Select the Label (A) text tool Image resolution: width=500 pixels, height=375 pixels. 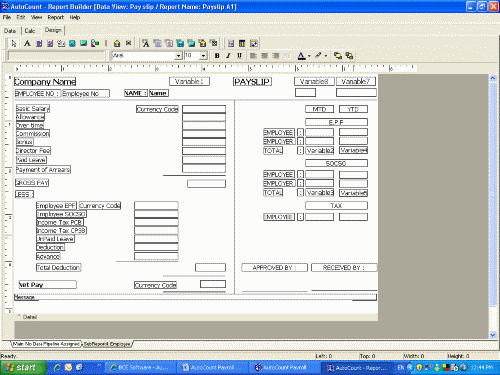click(27, 43)
